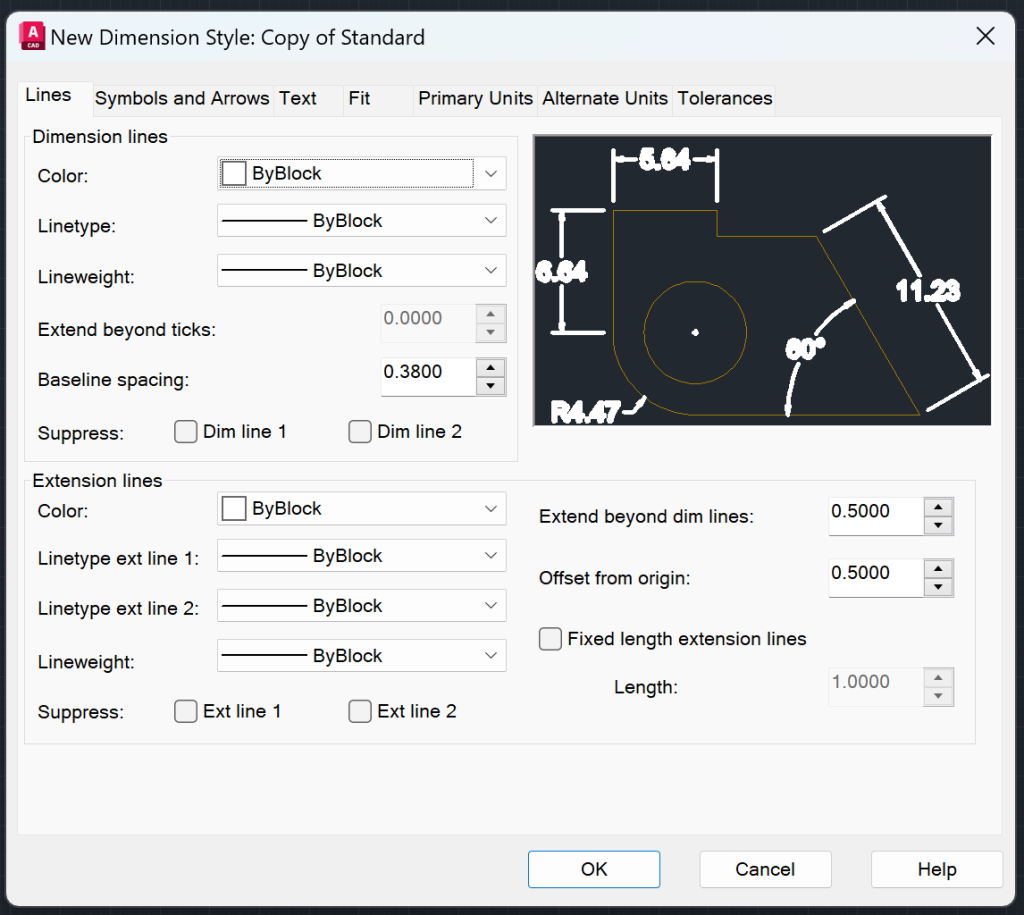Open the Linetype ext line 1 dropdown

(490, 555)
